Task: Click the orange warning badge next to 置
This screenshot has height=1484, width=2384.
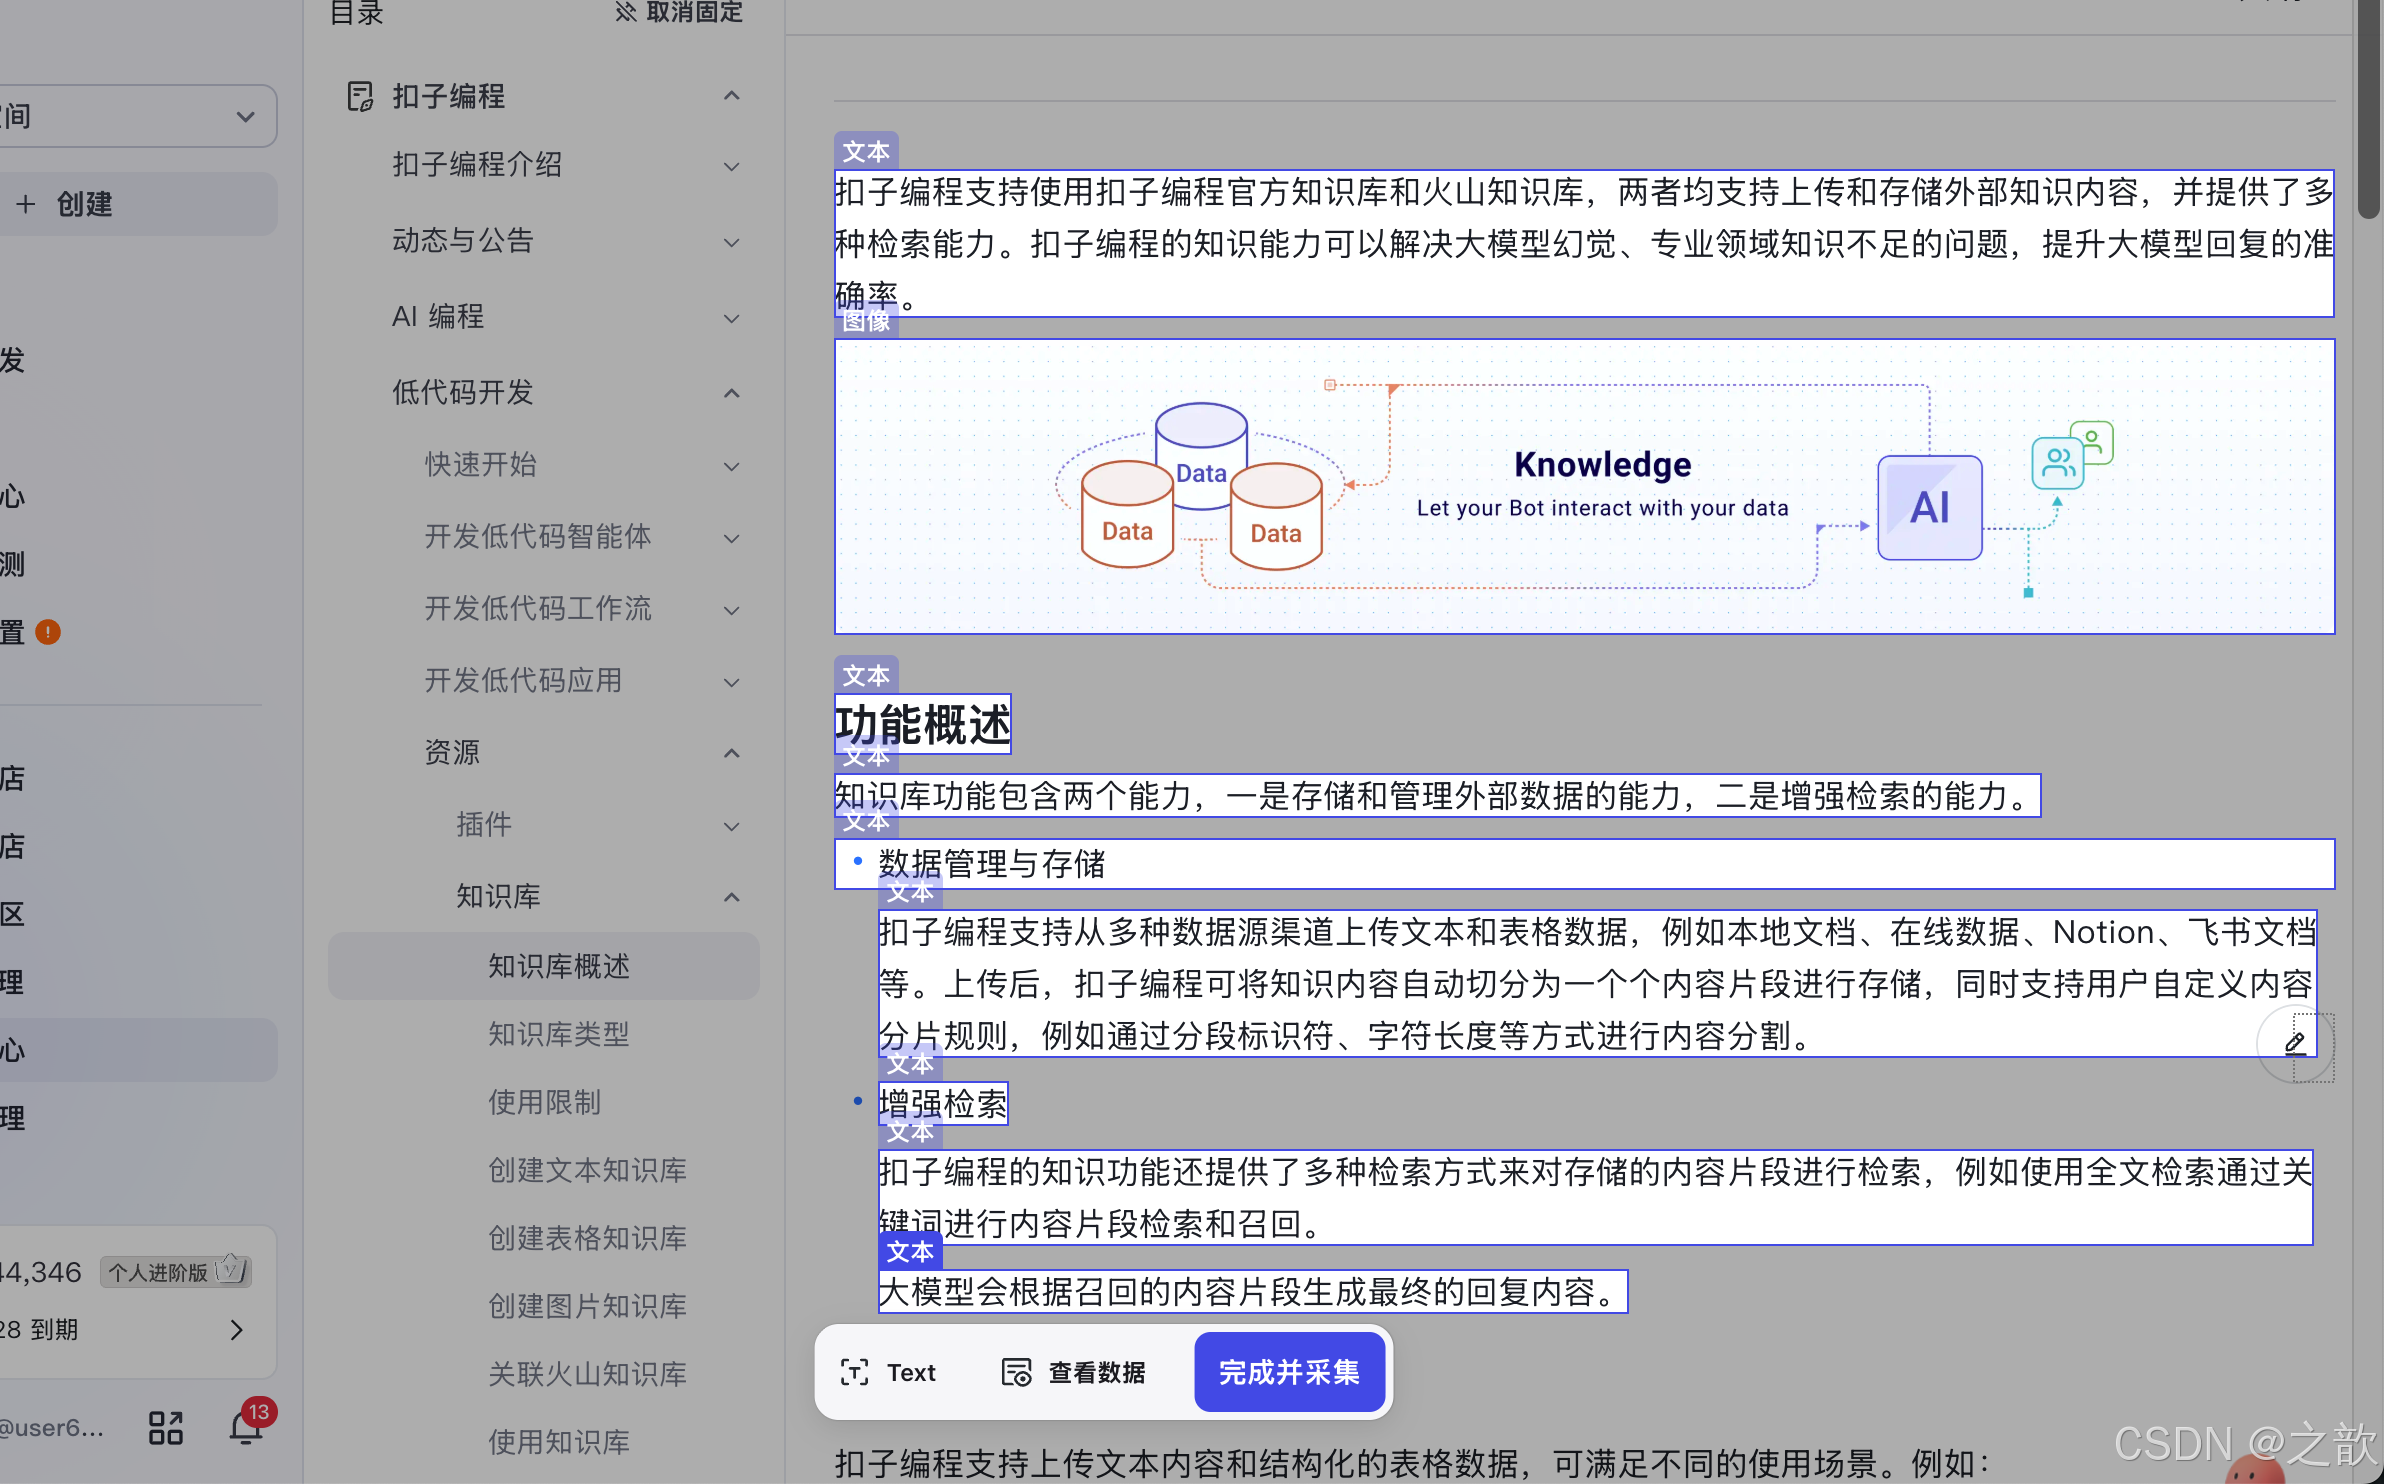Action: 46,632
